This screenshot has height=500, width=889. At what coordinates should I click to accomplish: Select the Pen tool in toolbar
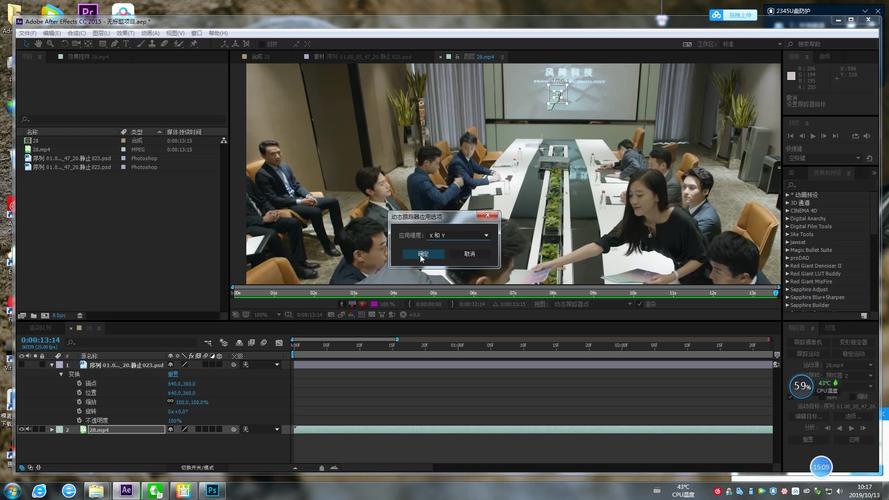(x=115, y=44)
